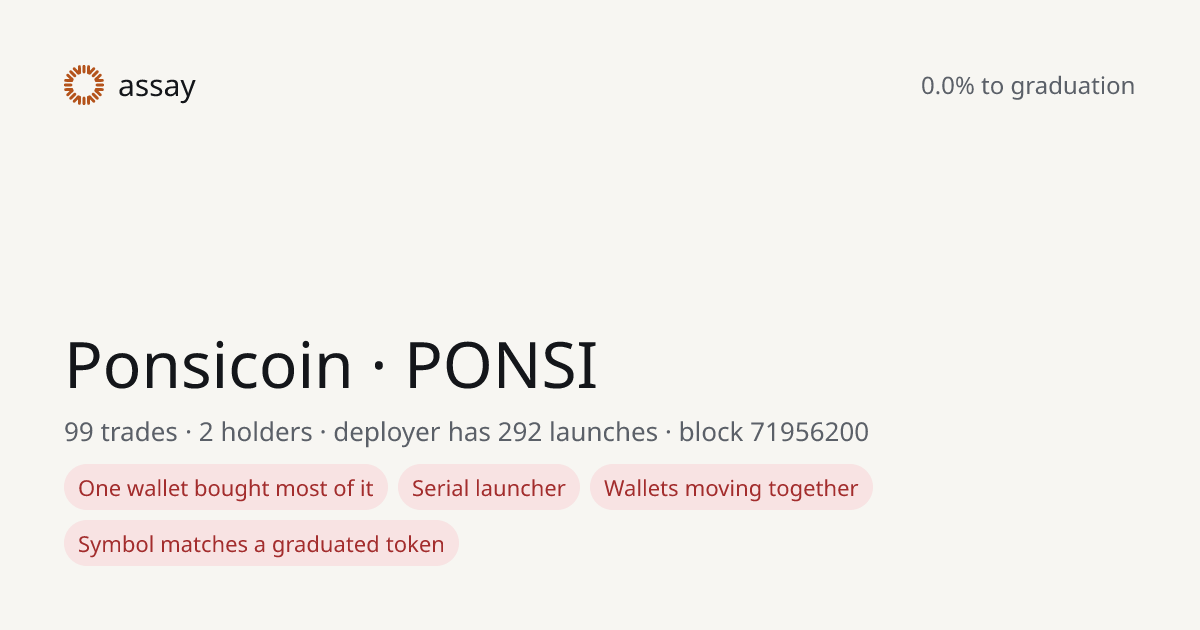1200x630 pixels.
Task: Select the "0.0% to graduation" status
Action: 1028,86
